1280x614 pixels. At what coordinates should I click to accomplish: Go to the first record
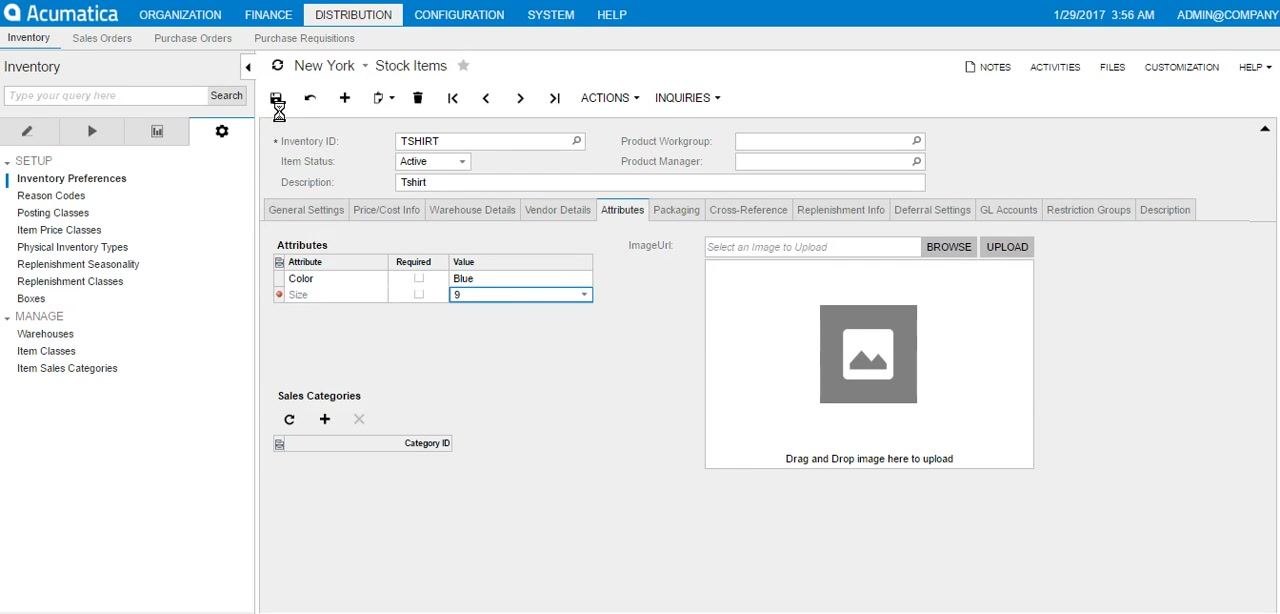[x=453, y=98]
